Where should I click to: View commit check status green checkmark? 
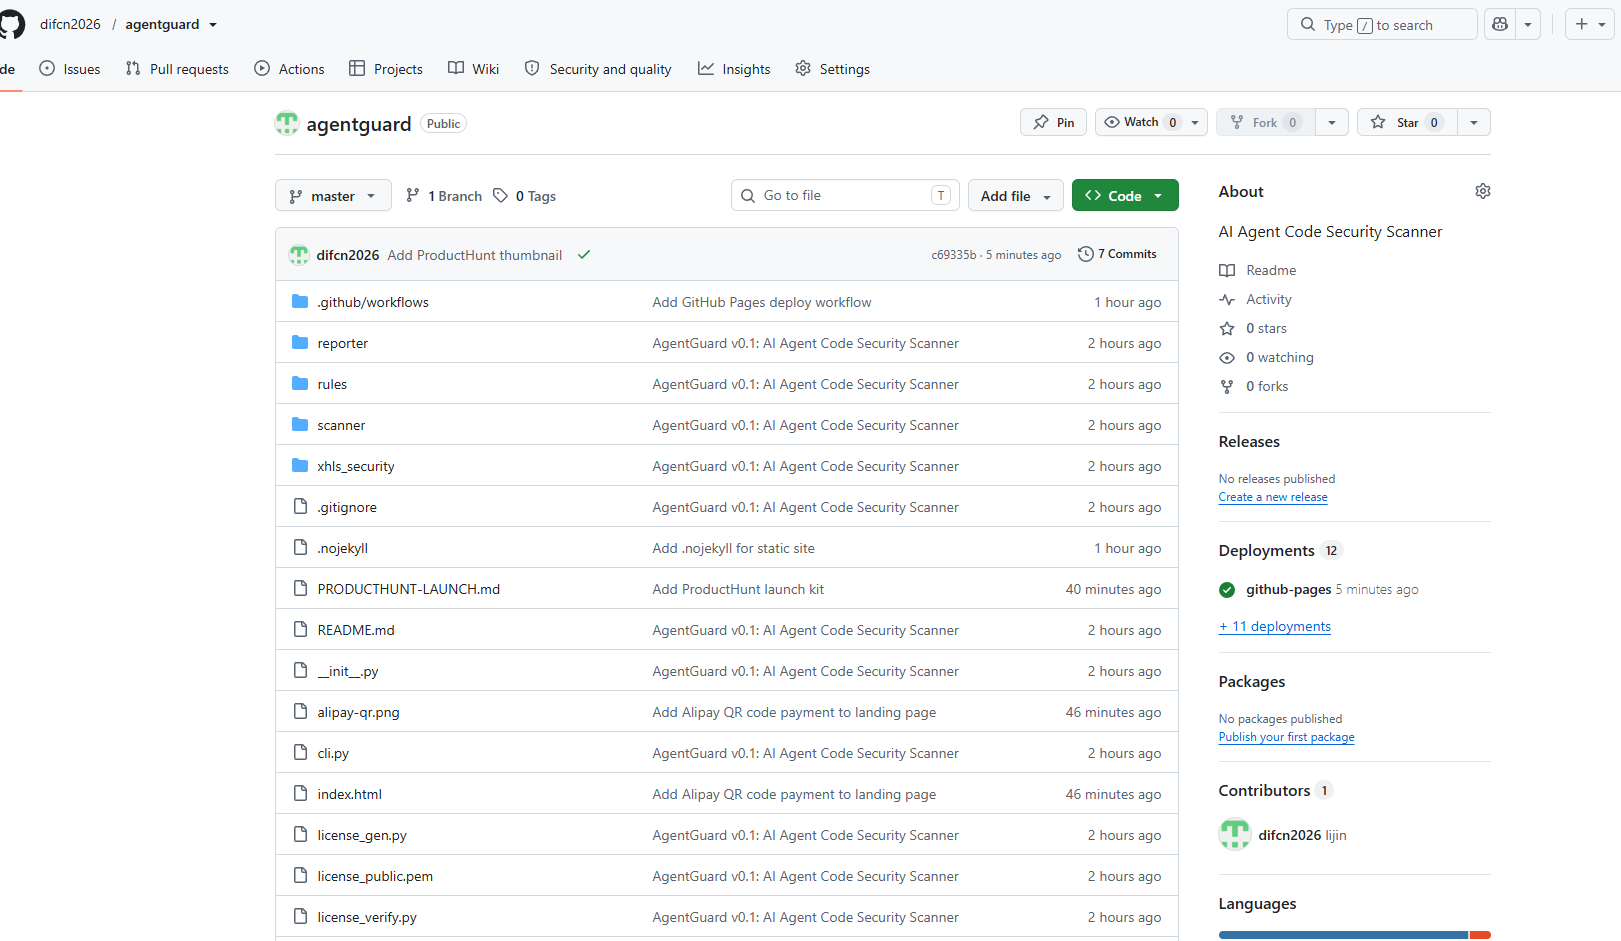pos(584,254)
